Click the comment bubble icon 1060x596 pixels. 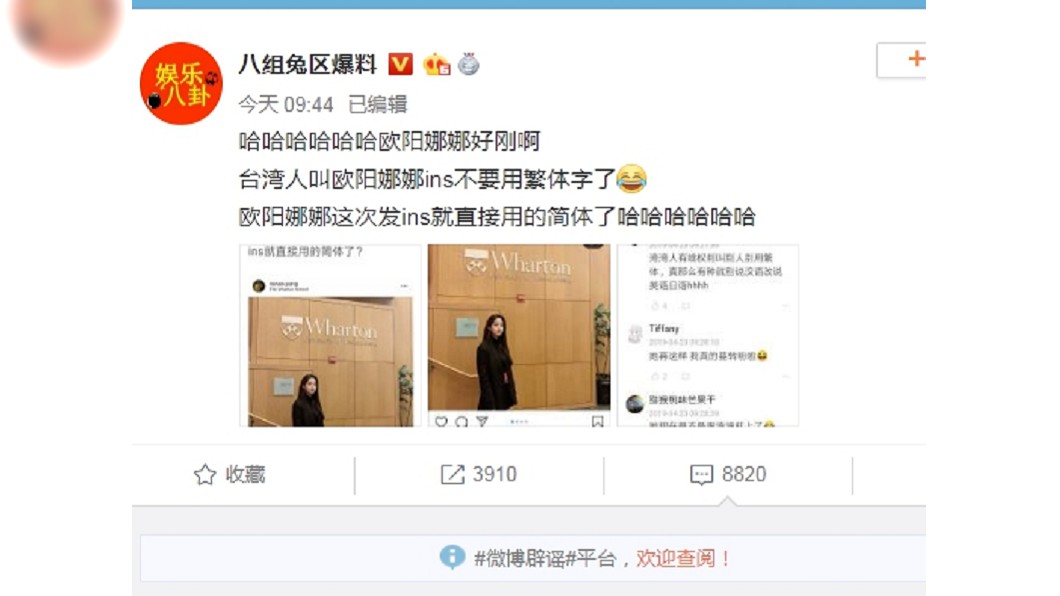[x=701, y=475]
